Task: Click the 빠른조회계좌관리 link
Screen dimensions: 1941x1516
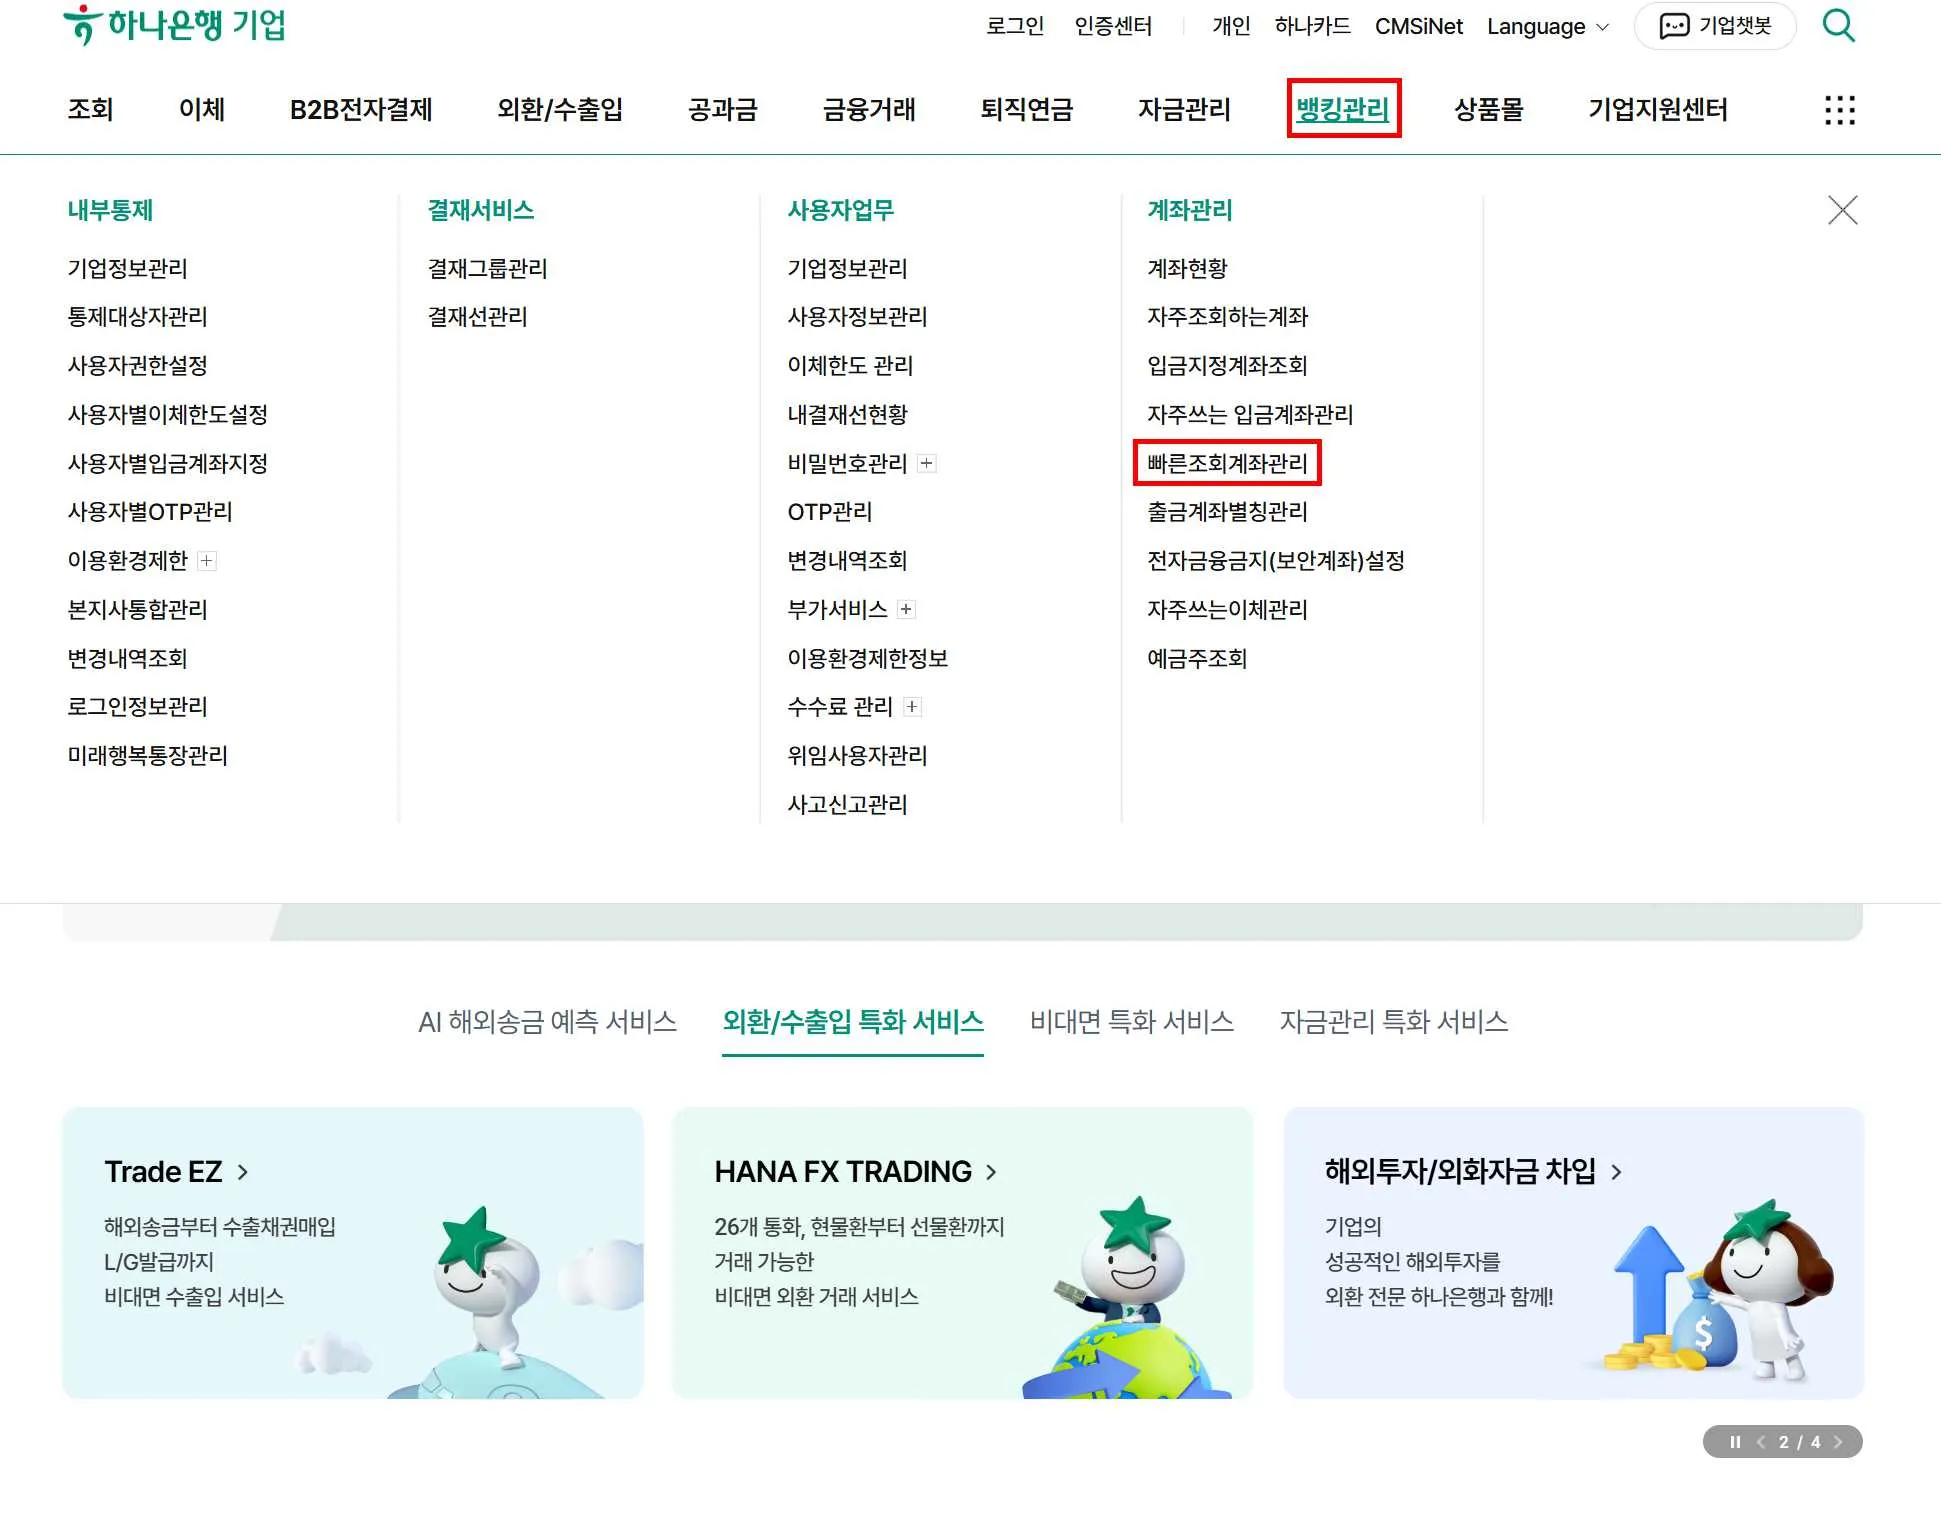Action: [1227, 463]
